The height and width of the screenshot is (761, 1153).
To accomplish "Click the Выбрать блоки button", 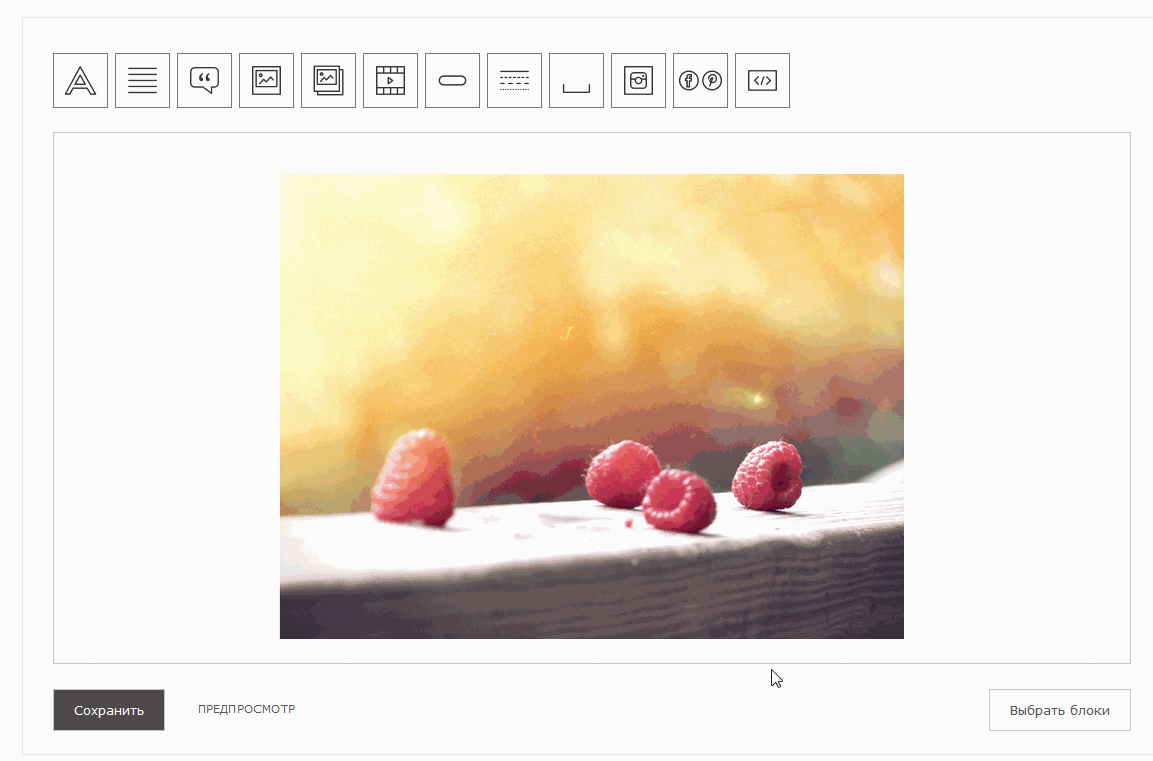I will (1060, 710).
